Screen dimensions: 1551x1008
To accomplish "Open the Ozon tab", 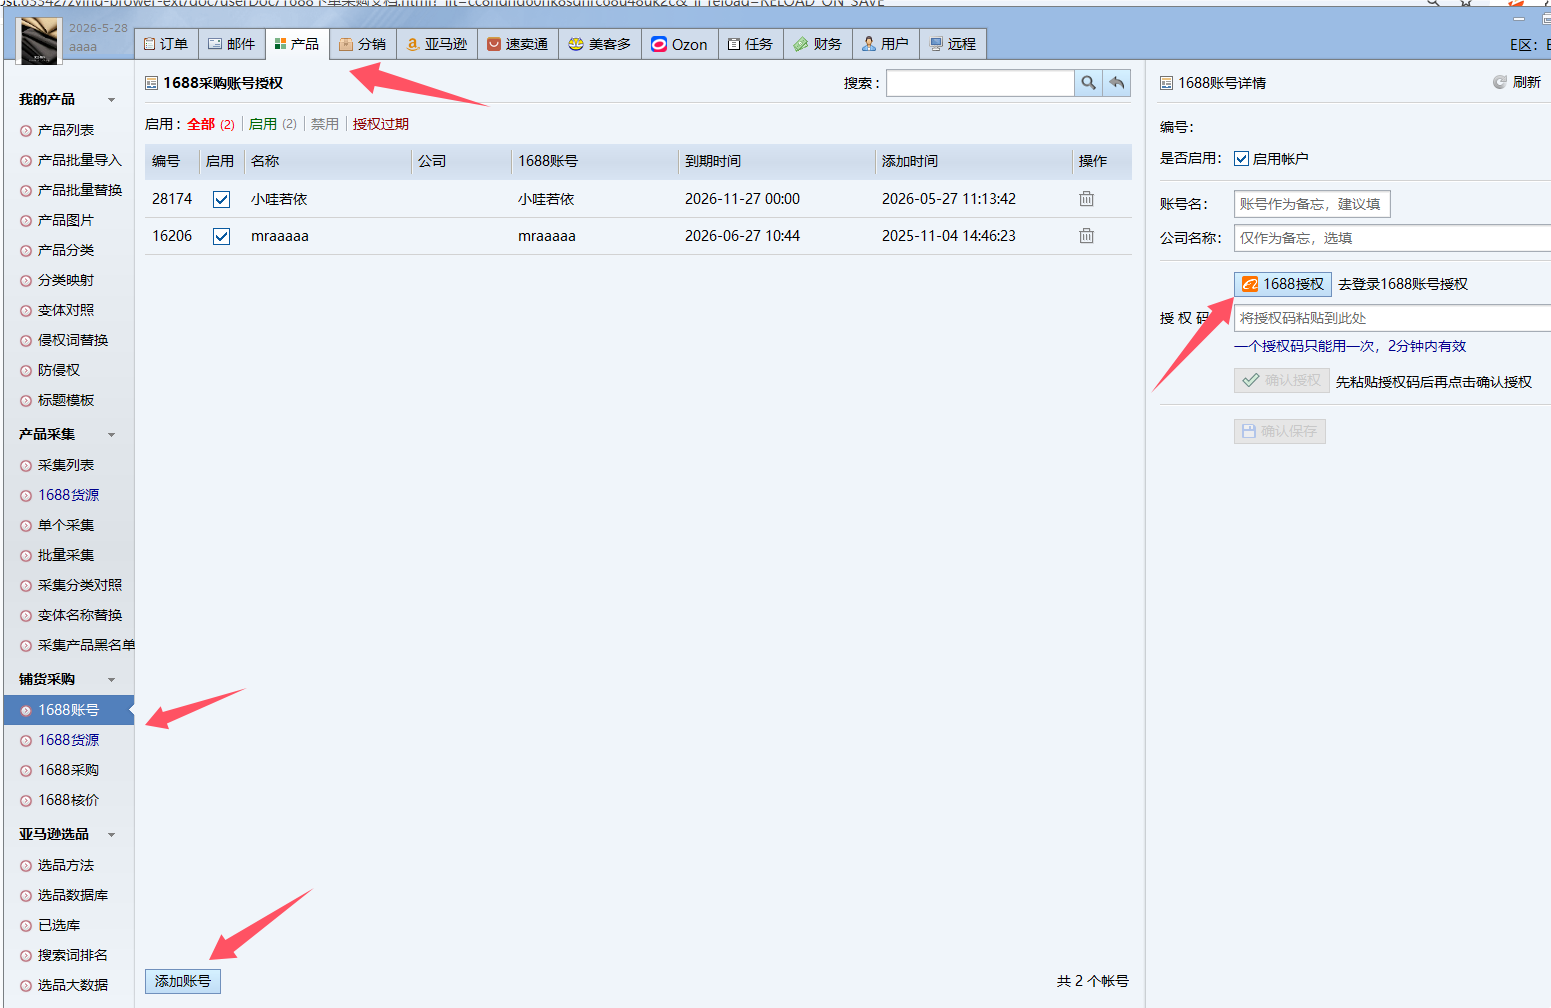I will (x=680, y=44).
